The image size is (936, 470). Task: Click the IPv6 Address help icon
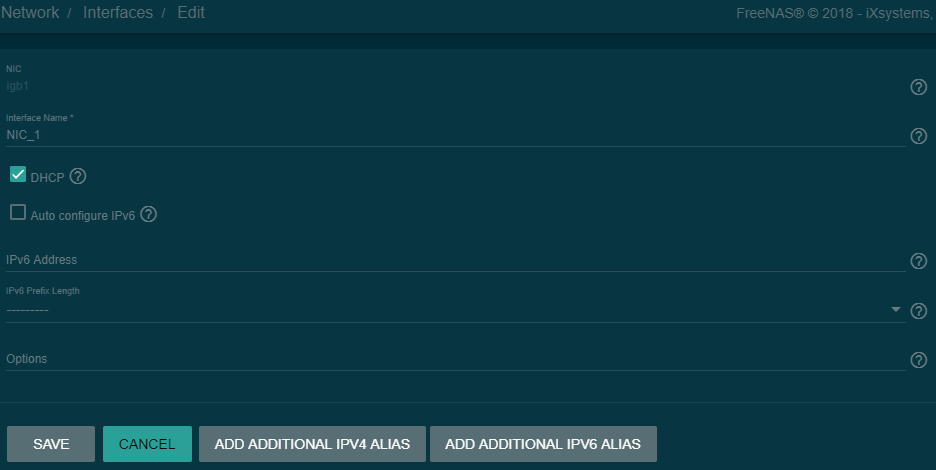click(918, 261)
